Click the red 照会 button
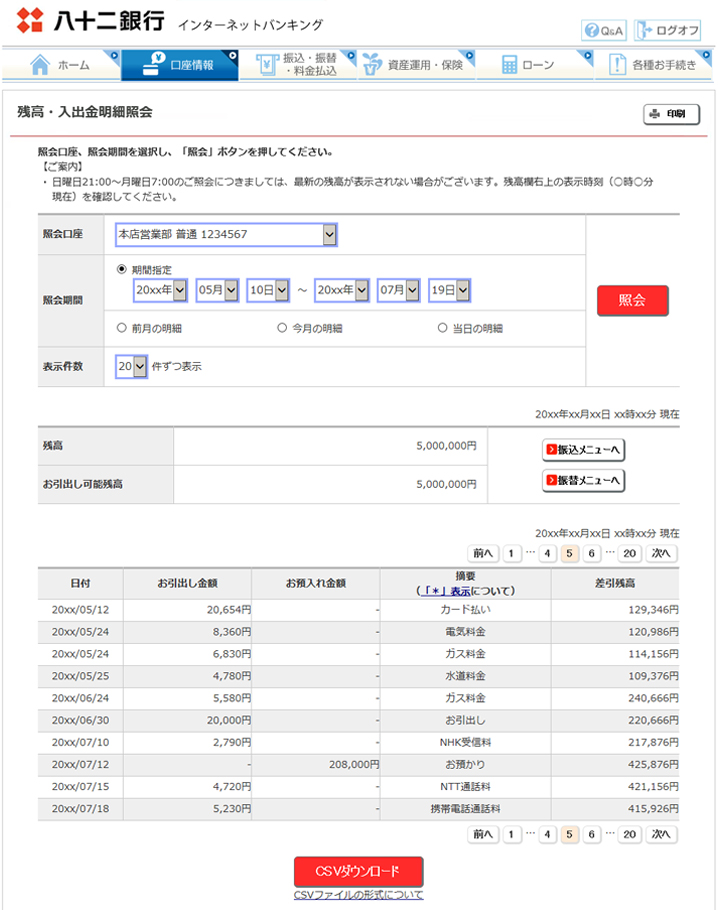This screenshot has width=718, height=910. (x=633, y=300)
